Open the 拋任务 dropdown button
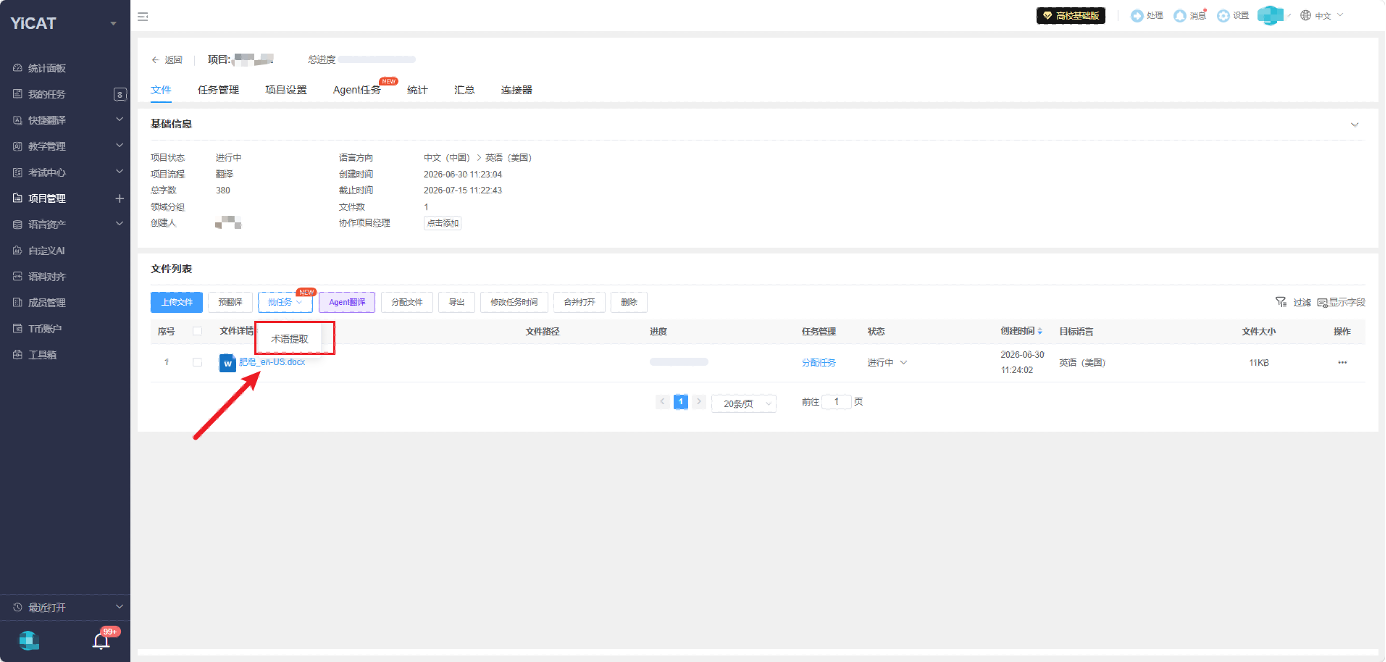 (286, 302)
